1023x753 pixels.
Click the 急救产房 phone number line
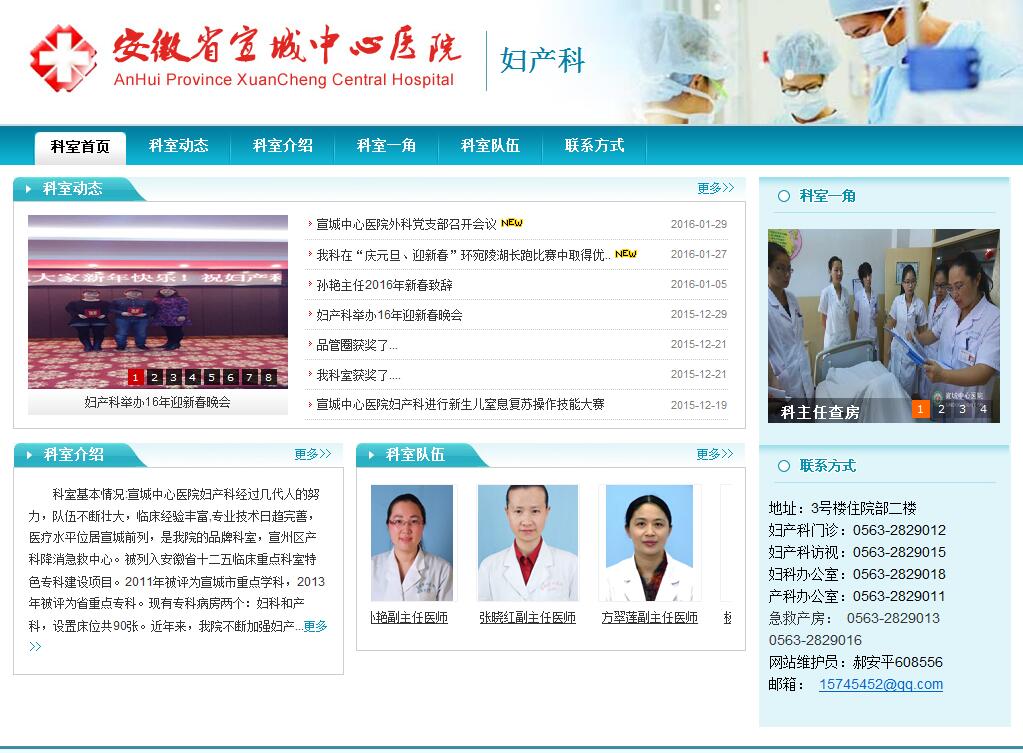[854, 618]
